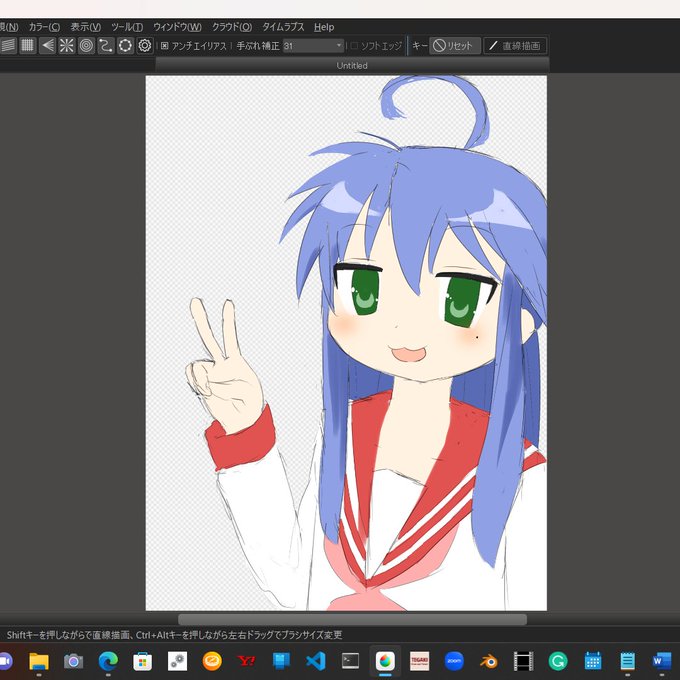Launch Microsoft Edge from taskbar
The image size is (680, 680).
pos(108,661)
